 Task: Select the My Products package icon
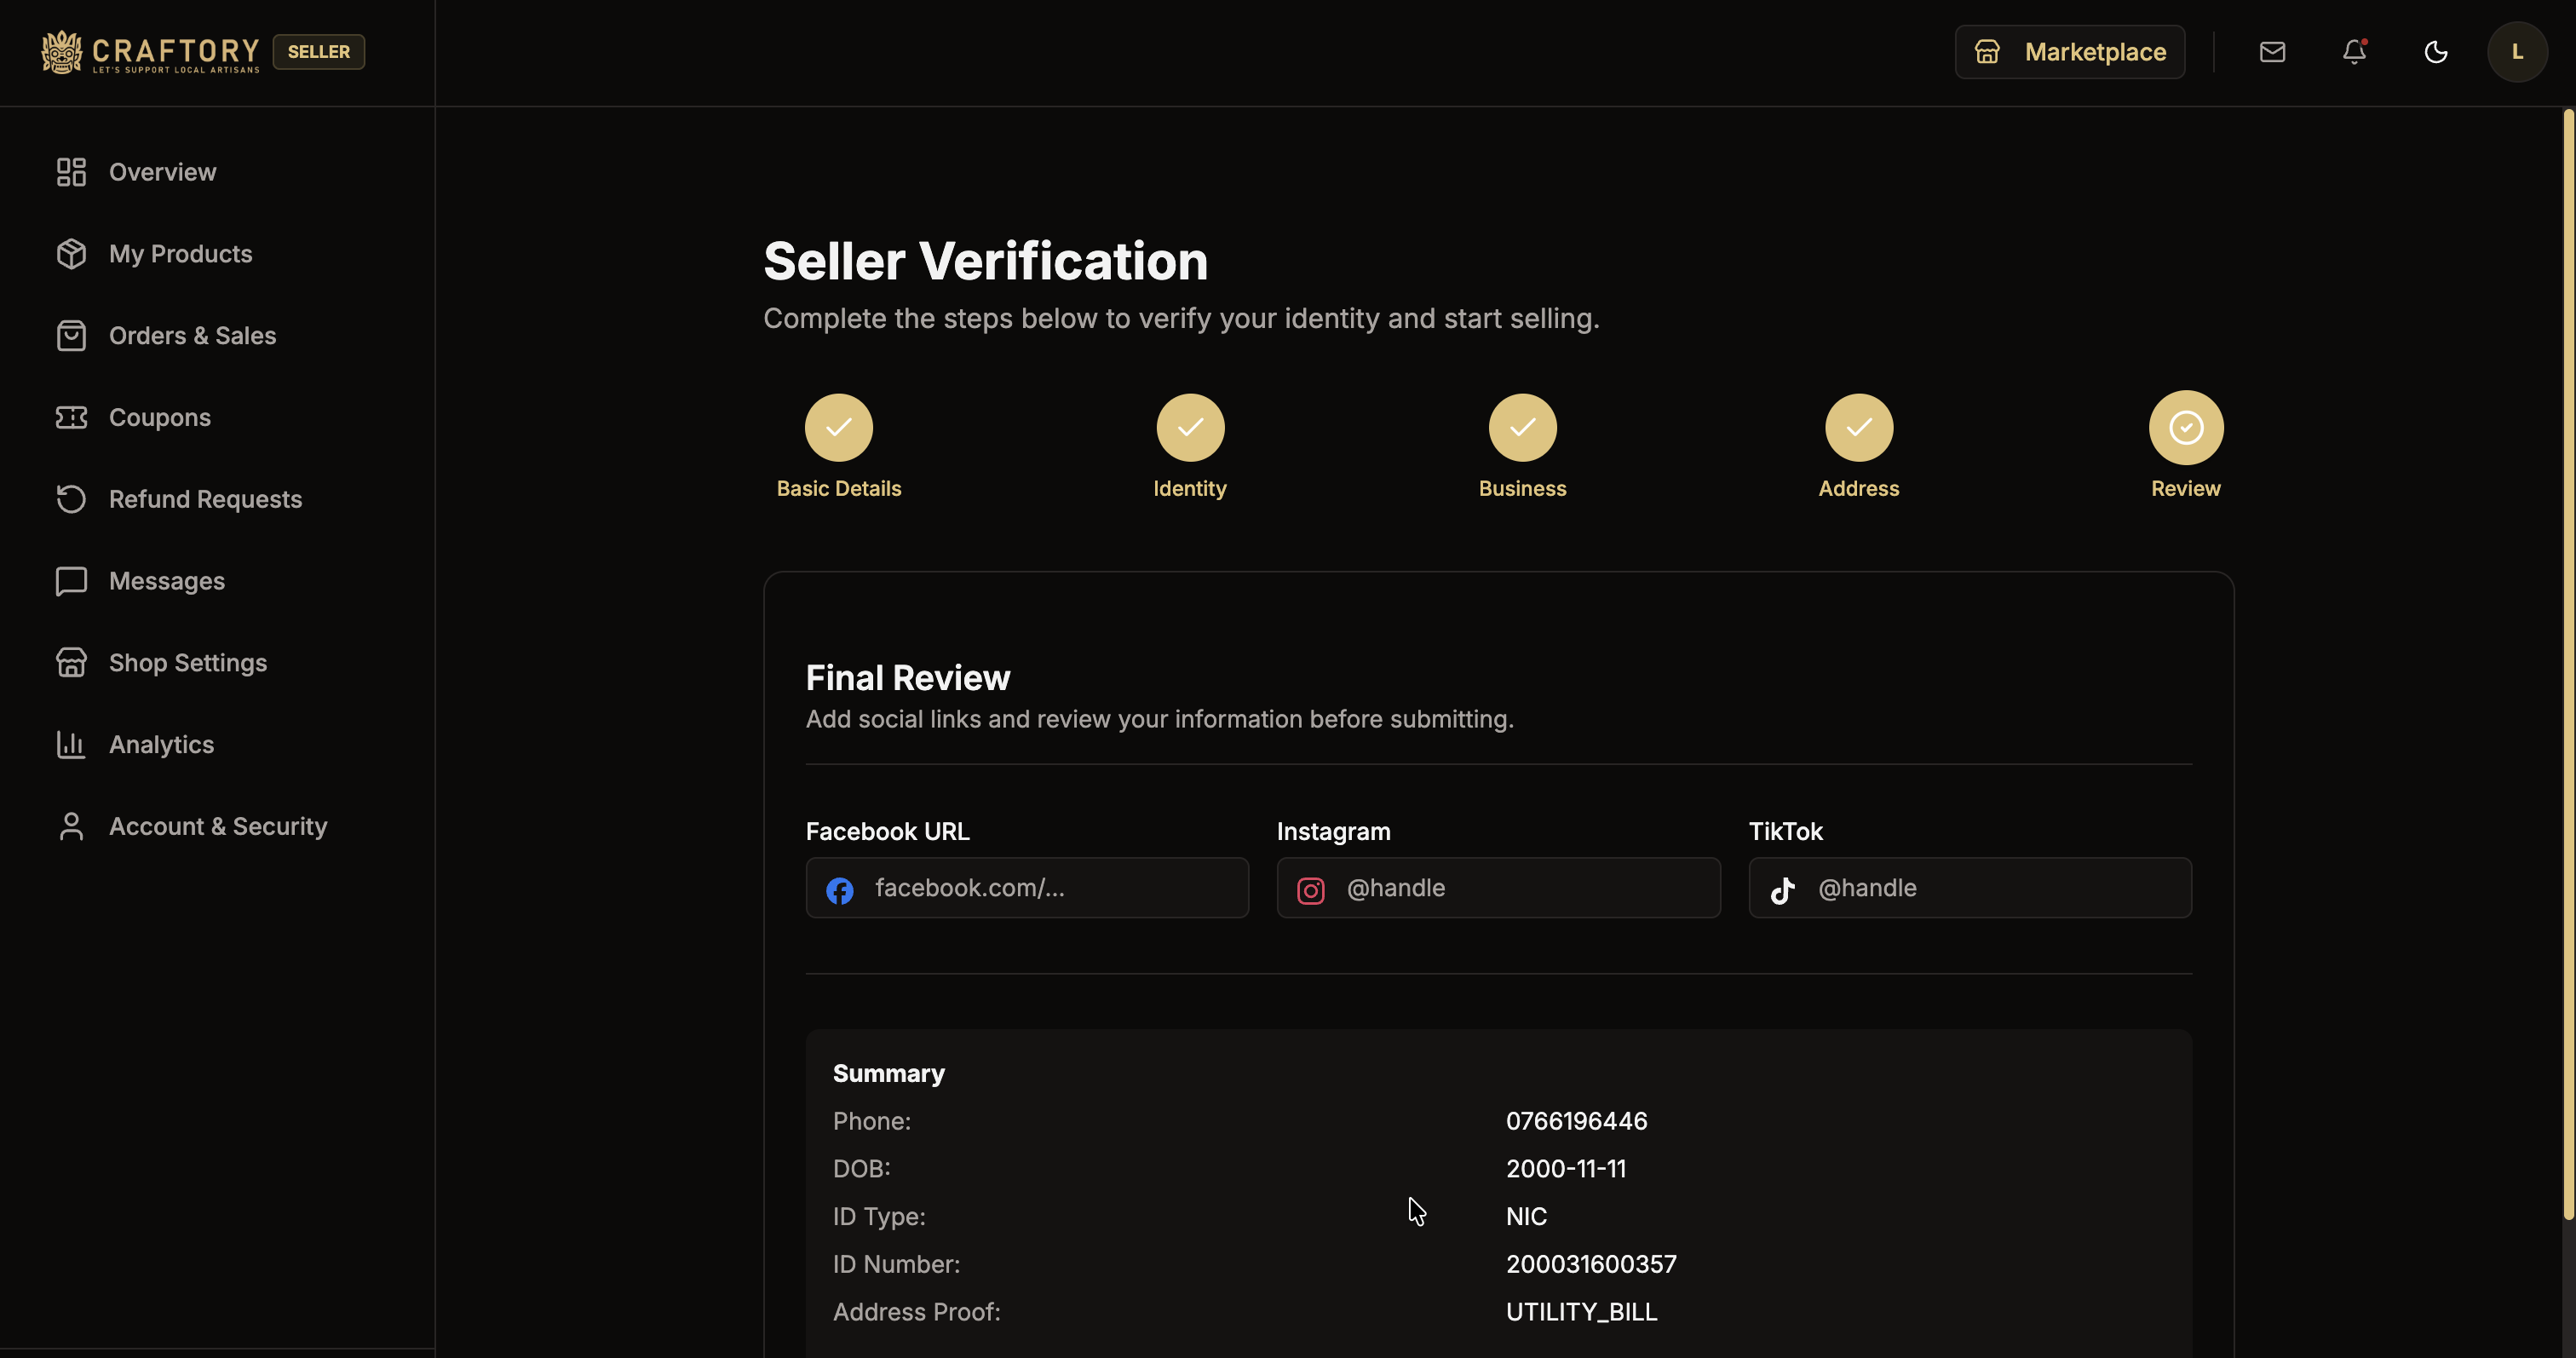pyautogui.click(x=70, y=253)
